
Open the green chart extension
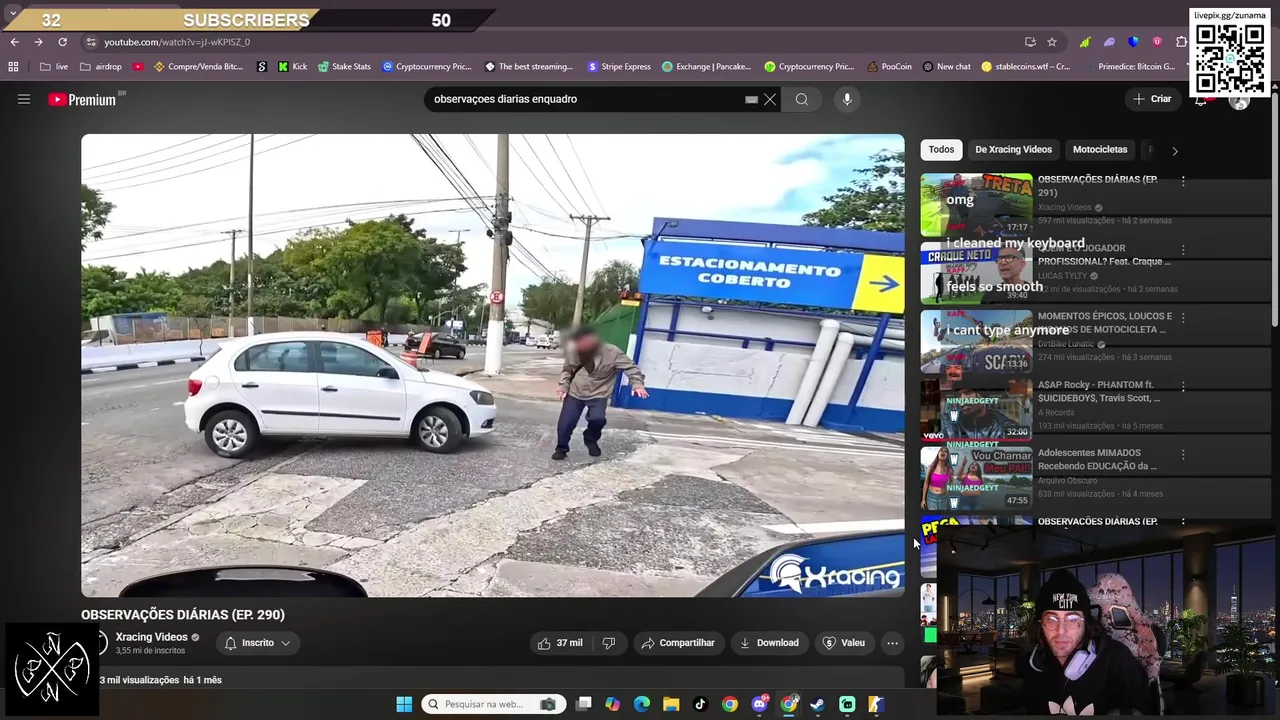click(x=1085, y=42)
